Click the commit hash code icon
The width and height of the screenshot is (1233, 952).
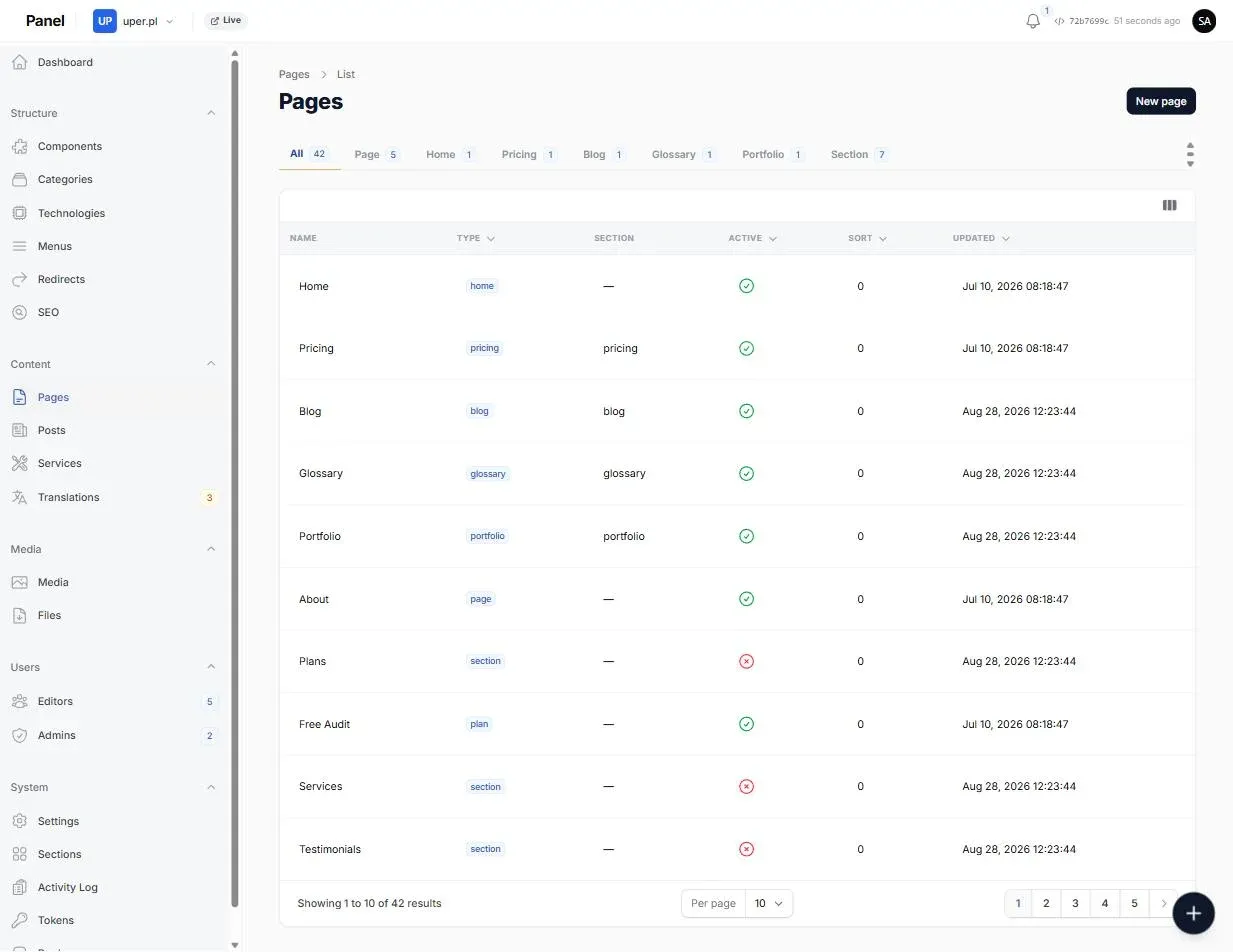1059,21
